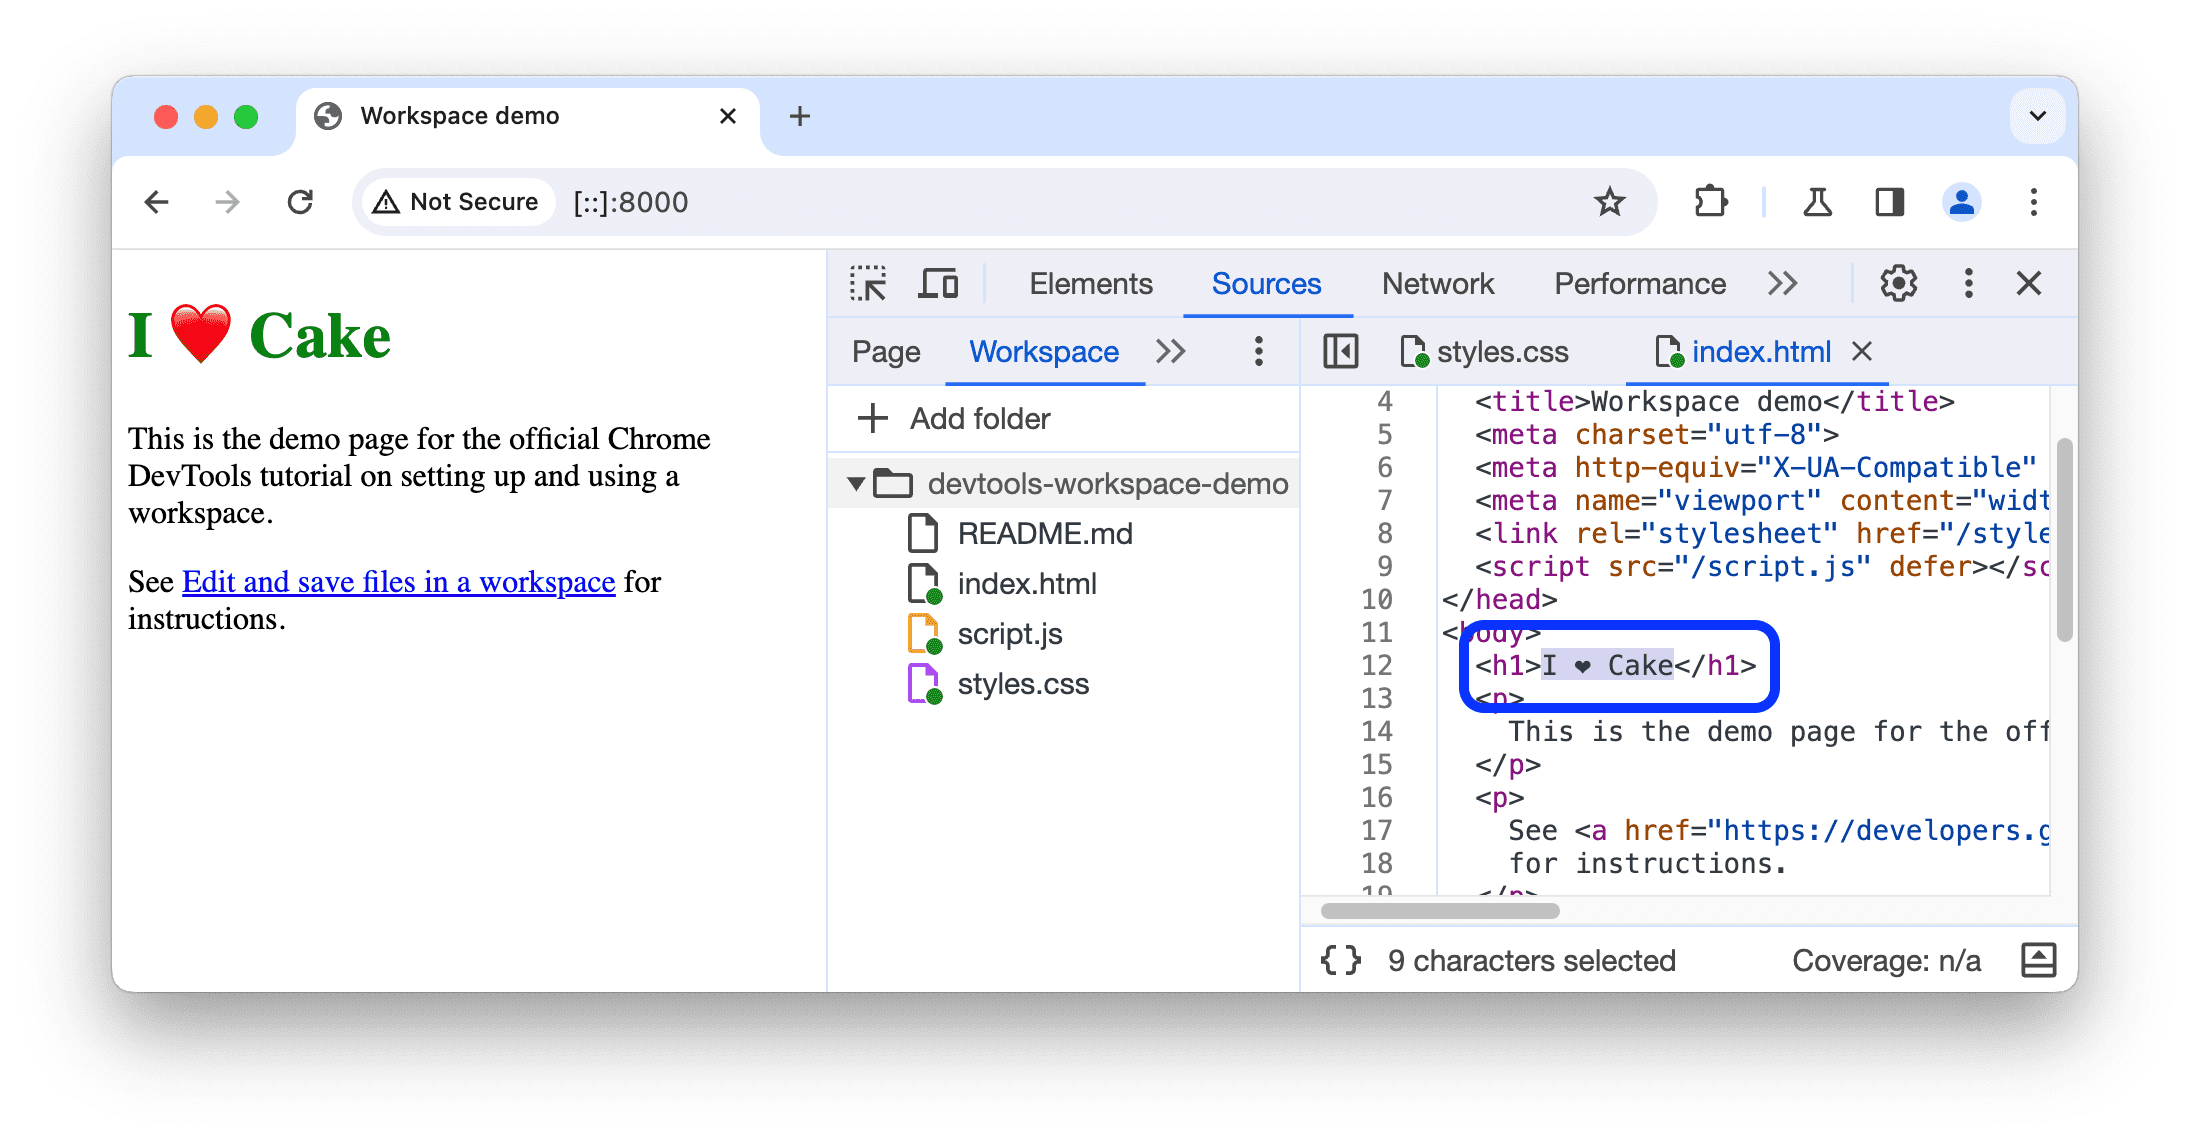Image resolution: width=2190 pixels, height=1140 pixels.
Task: Click the Edit and save files link
Action: (x=398, y=579)
